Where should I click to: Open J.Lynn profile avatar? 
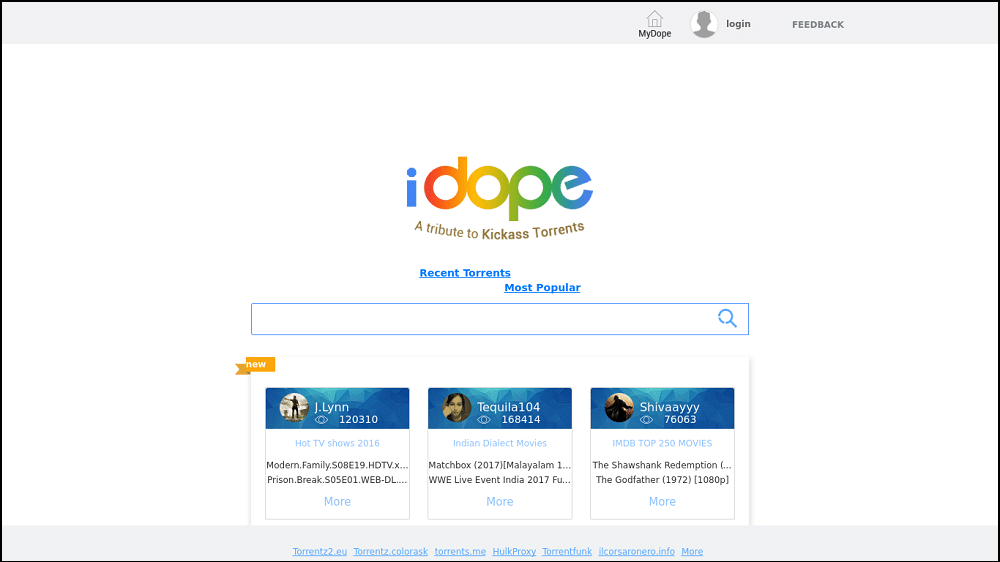point(294,408)
